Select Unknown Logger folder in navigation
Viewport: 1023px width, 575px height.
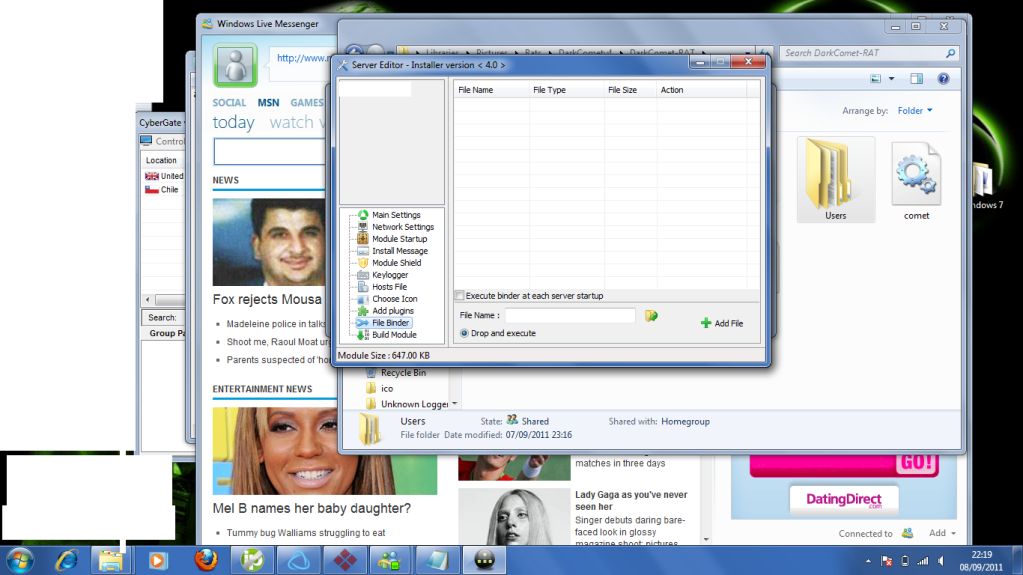[414, 404]
